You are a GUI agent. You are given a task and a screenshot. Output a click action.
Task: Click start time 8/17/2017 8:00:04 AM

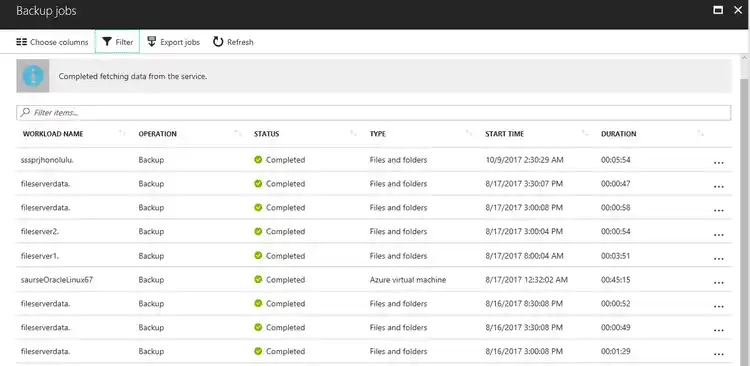tap(524, 255)
